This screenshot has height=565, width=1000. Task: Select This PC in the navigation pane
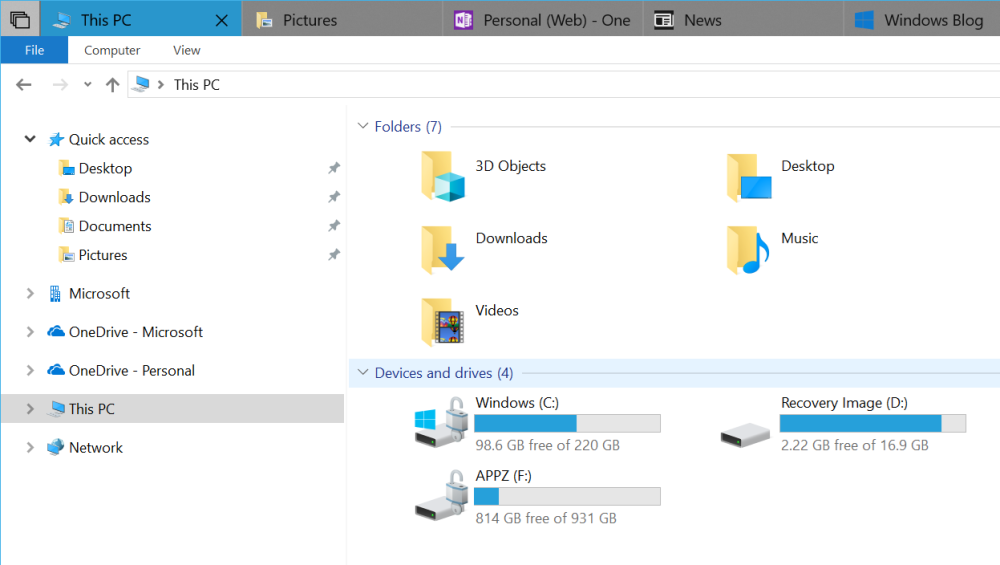92,409
